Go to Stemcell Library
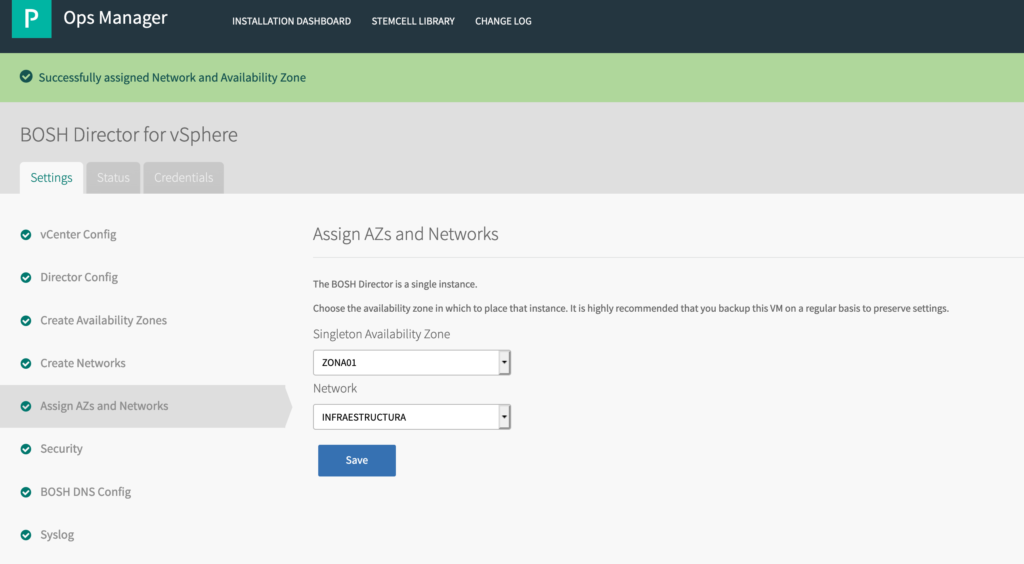Image resolution: width=1024 pixels, height=564 pixels. point(413,21)
